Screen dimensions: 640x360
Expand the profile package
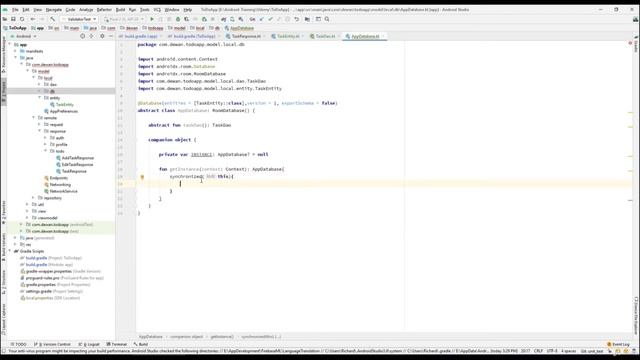click(x=45, y=144)
